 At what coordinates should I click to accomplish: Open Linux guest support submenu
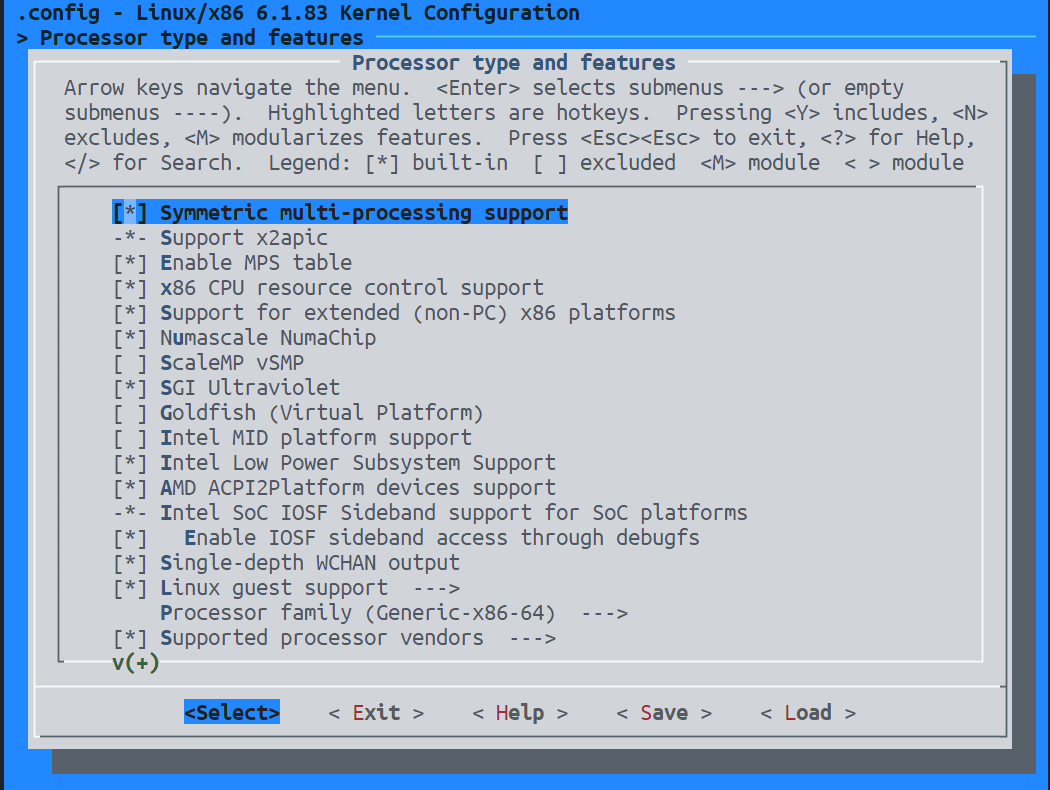(x=310, y=588)
